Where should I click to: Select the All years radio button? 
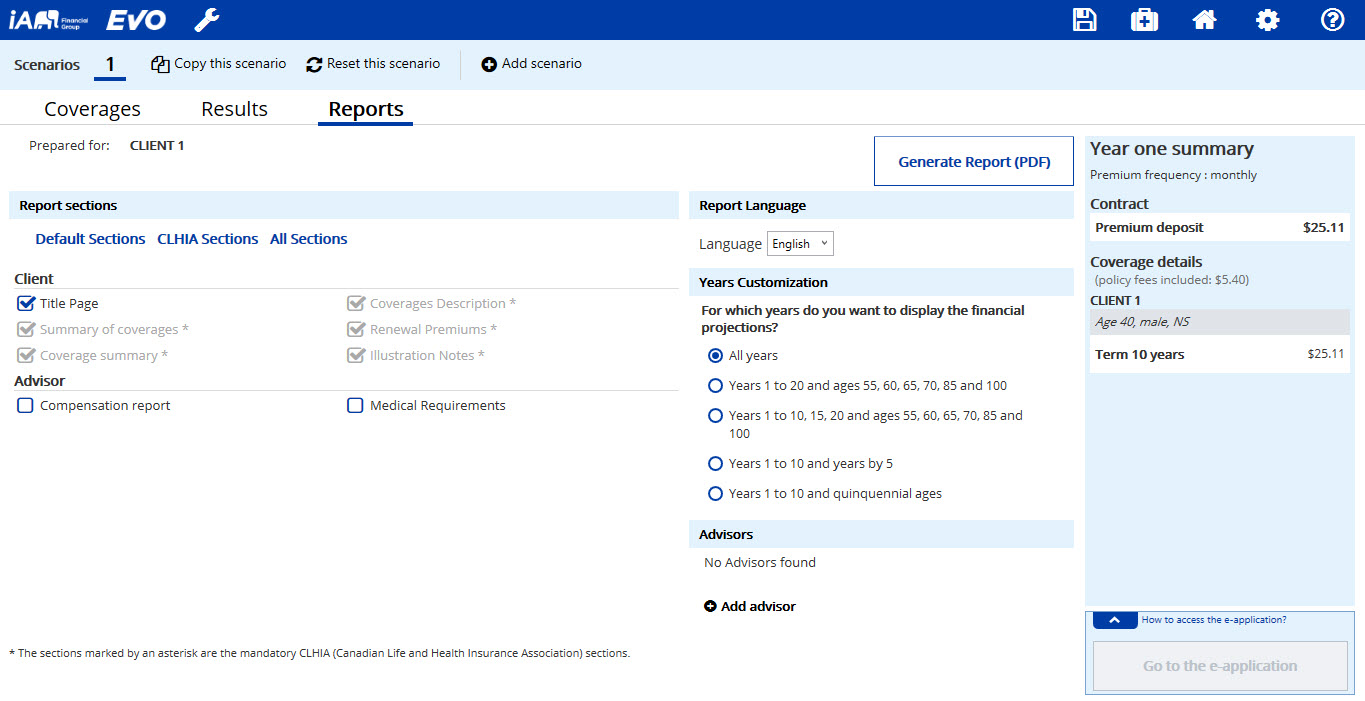click(715, 355)
